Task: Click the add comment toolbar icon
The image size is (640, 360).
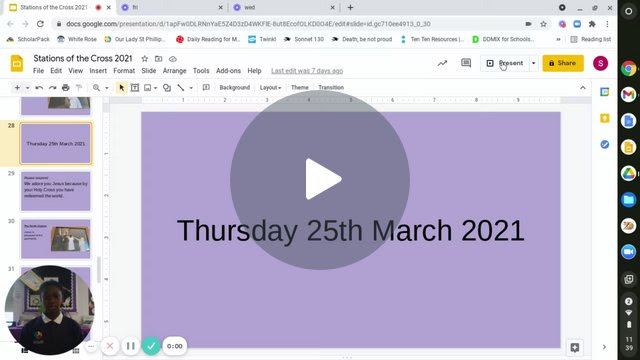Action: coord(206,88)
